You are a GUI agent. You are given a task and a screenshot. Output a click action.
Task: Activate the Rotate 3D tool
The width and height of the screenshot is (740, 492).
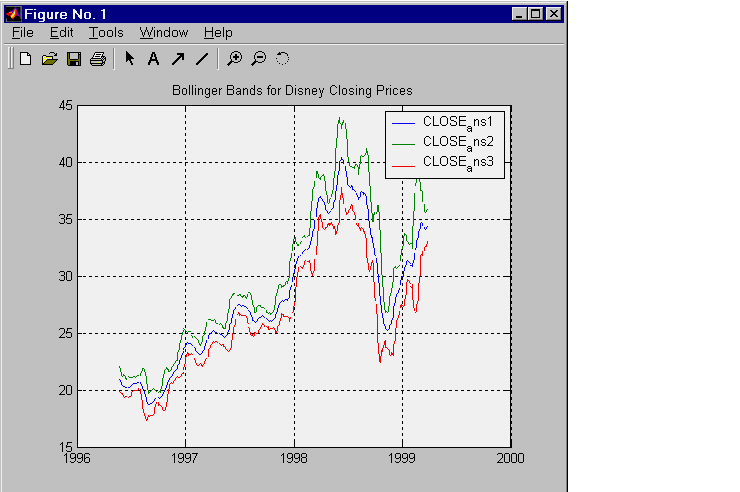[282, 58]
